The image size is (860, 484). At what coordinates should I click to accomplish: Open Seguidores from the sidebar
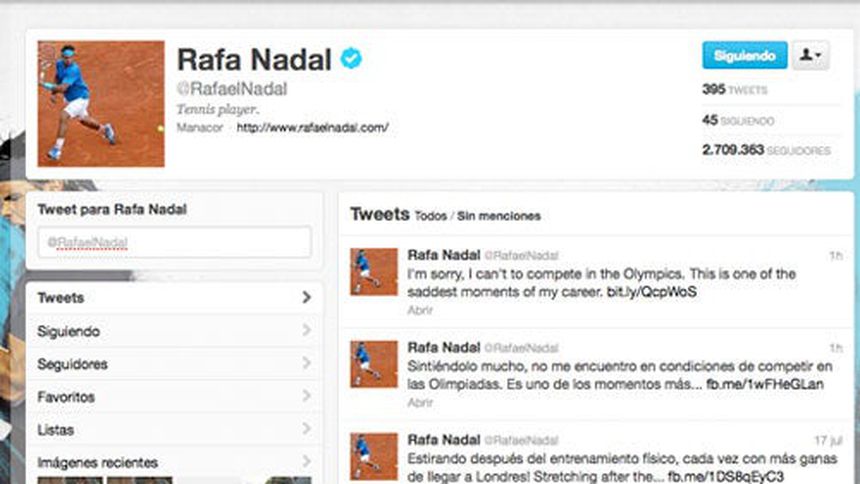click(x=72, y=364)
